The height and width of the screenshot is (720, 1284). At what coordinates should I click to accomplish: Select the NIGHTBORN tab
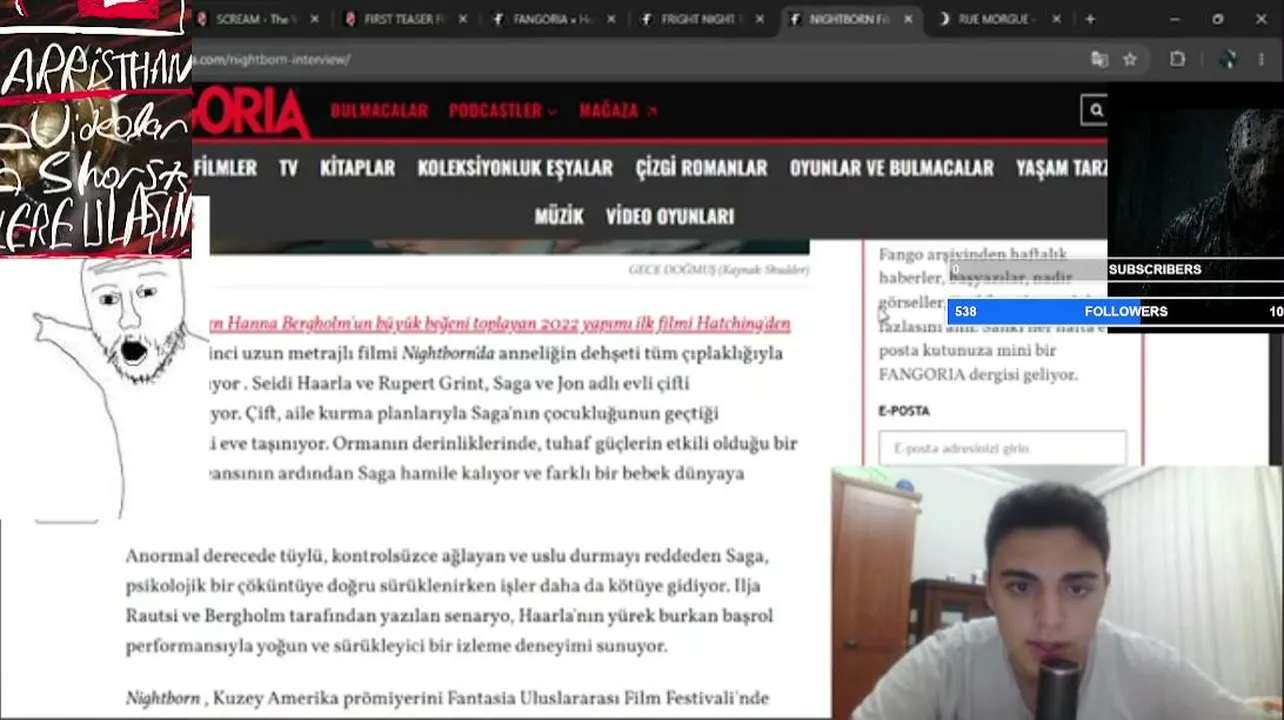tap(849, 19)
